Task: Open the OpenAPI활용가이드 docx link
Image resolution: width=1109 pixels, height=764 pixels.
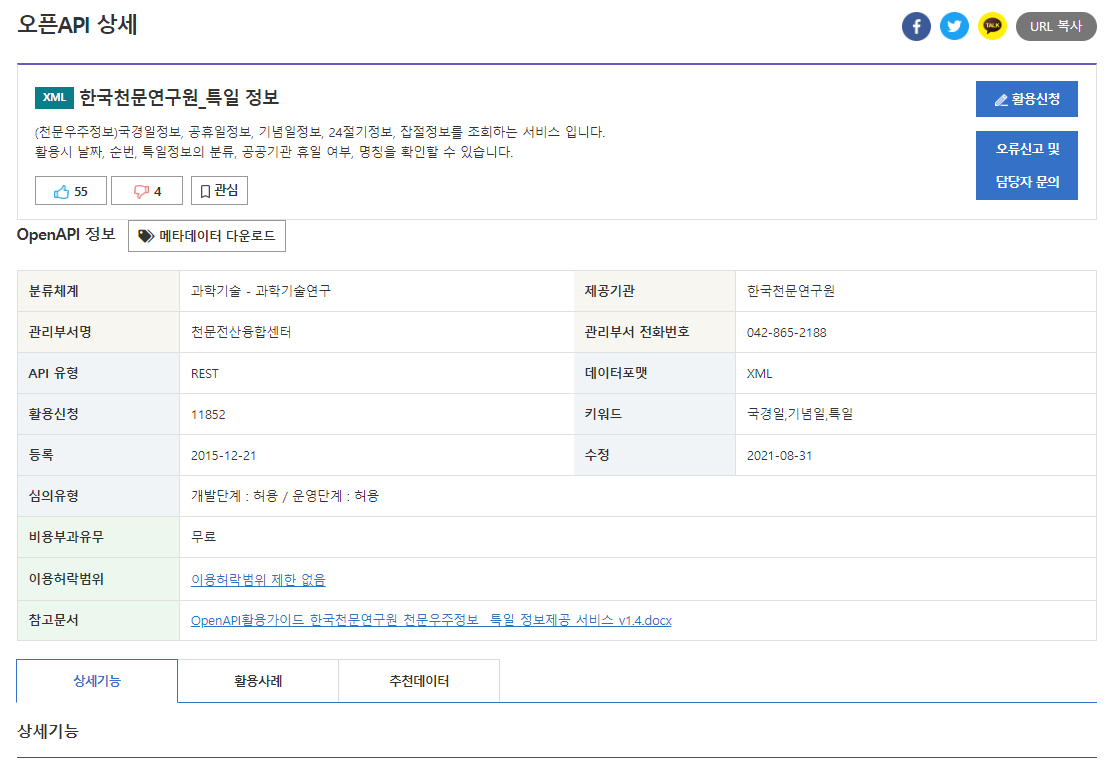Action: coord(431,620)
